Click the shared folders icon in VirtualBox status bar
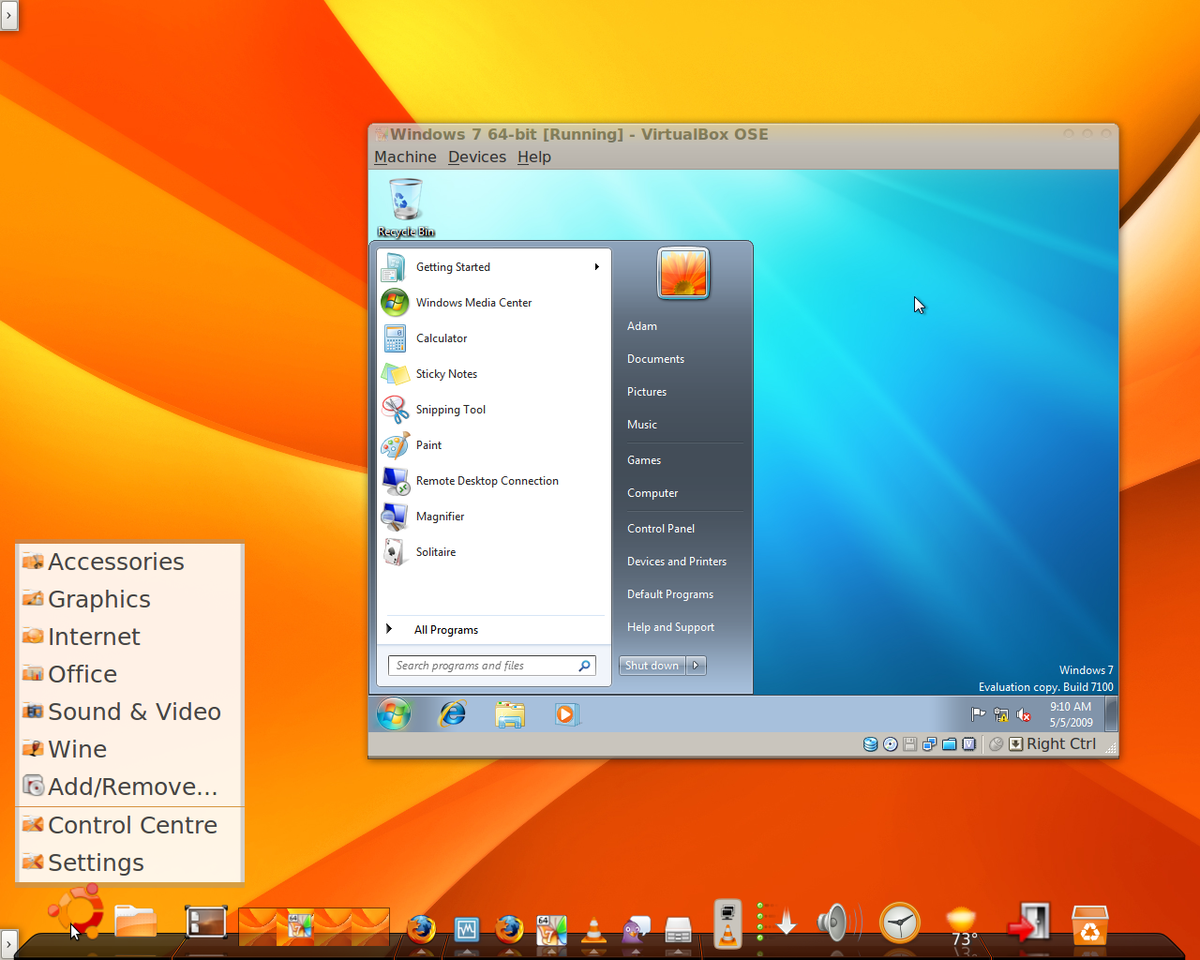The image size is (1200, 960). (949, 744)
